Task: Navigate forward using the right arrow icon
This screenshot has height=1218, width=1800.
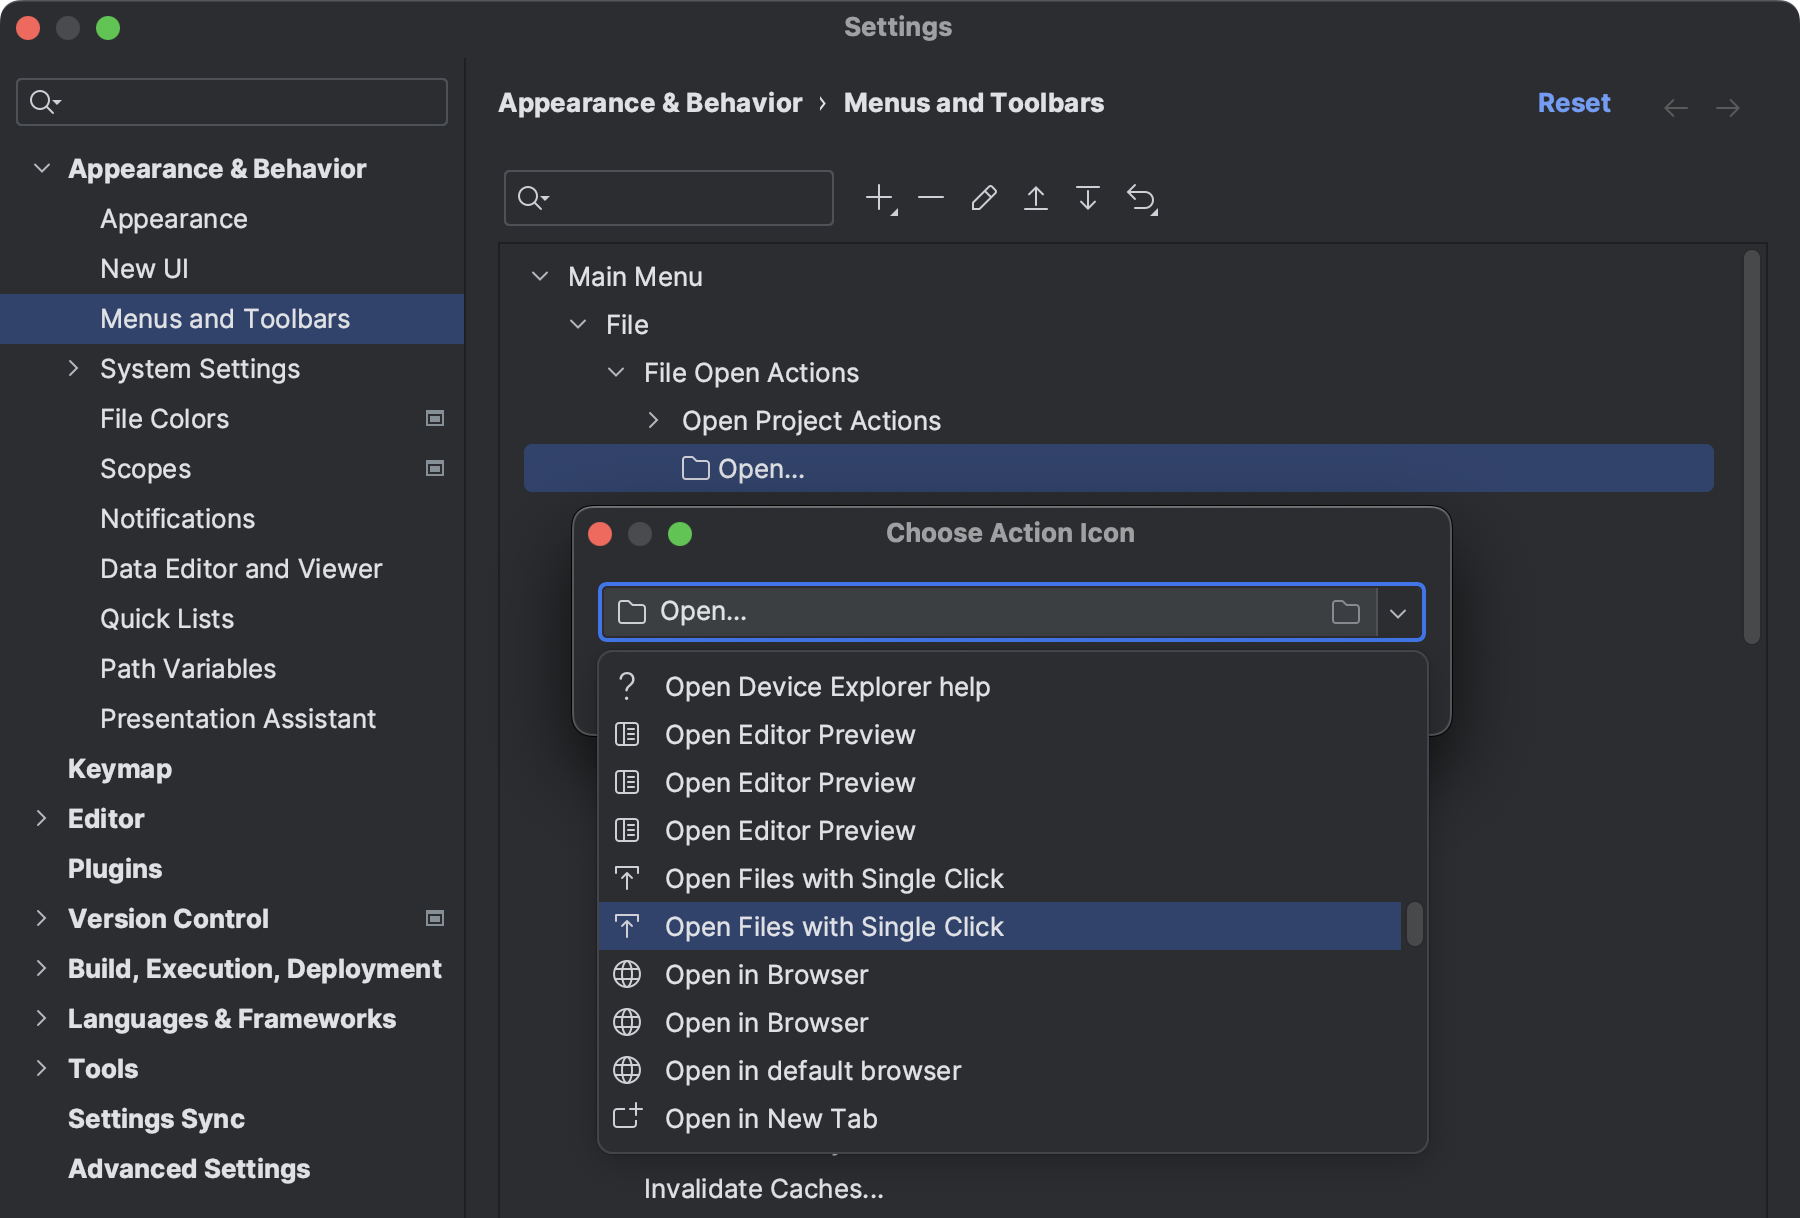Action: [x=1730, y=107]
